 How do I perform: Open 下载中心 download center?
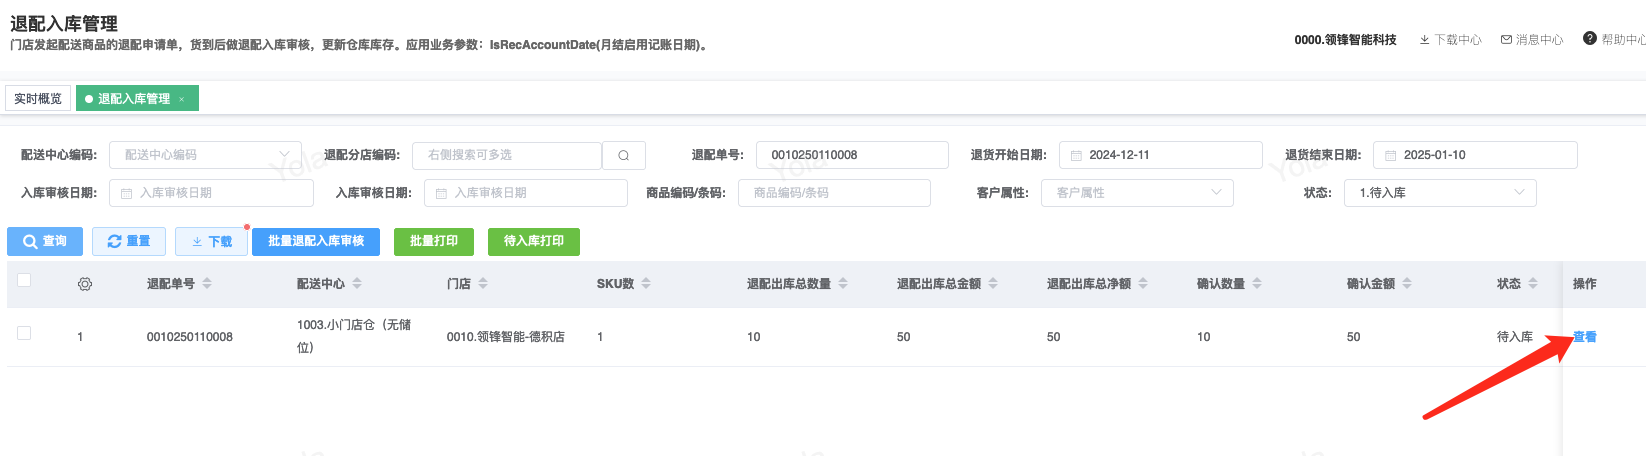pos(1451,40)
